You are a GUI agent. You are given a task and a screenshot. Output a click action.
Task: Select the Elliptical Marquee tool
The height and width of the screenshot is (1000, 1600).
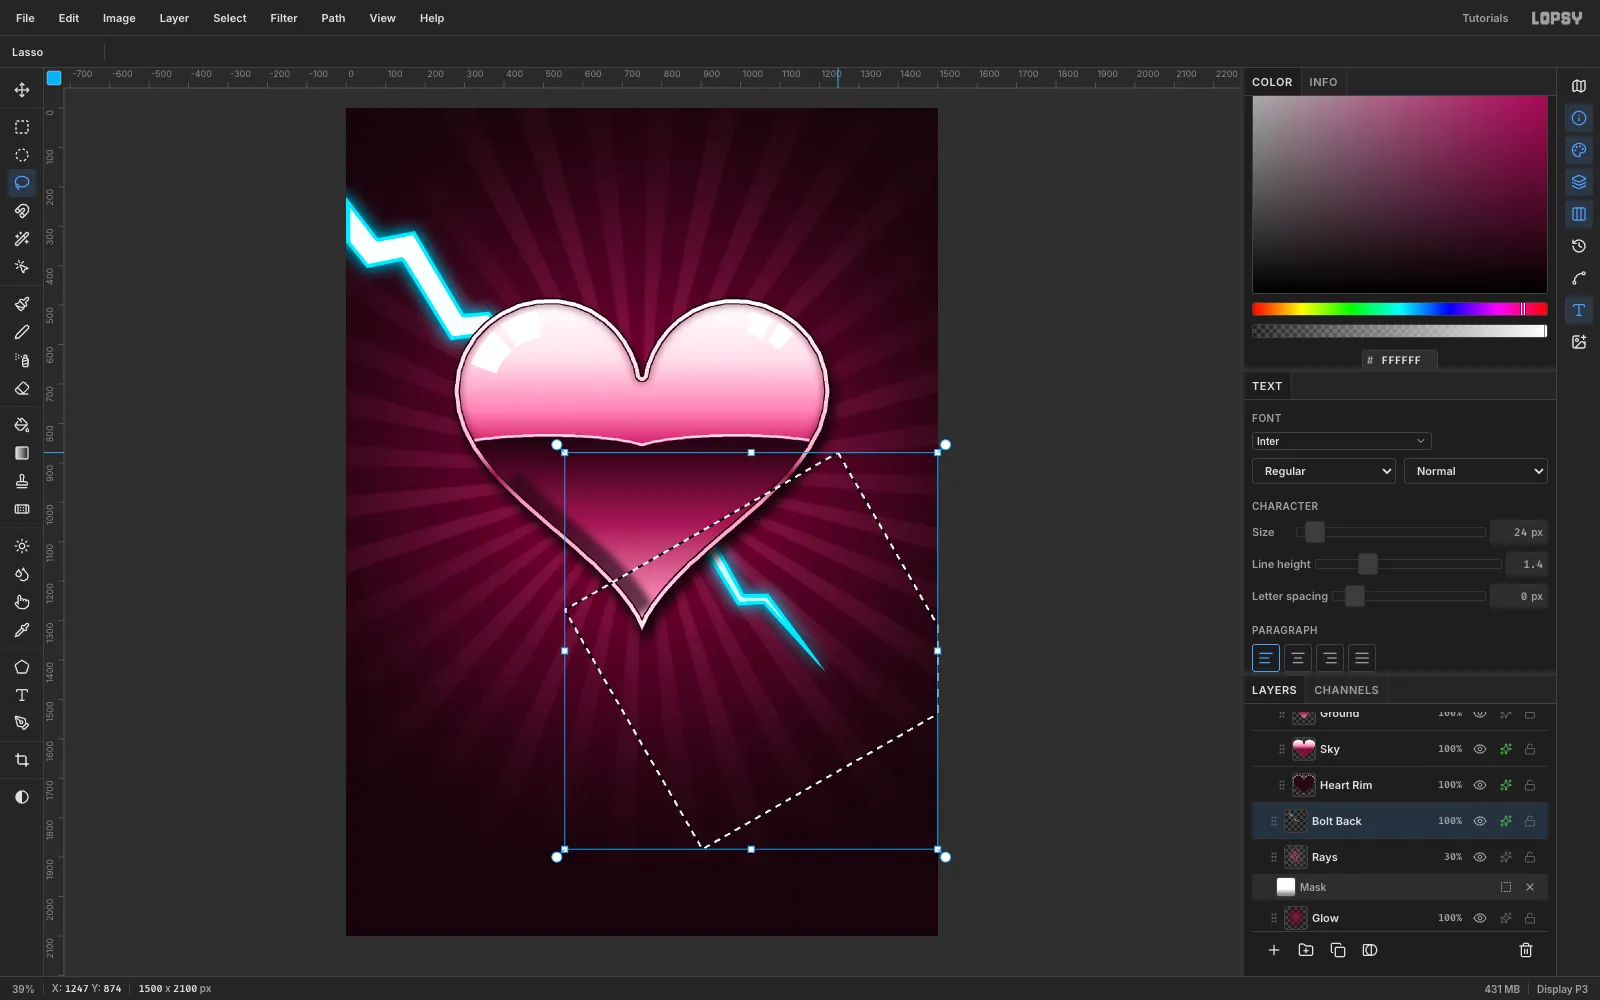coord(22,155)
